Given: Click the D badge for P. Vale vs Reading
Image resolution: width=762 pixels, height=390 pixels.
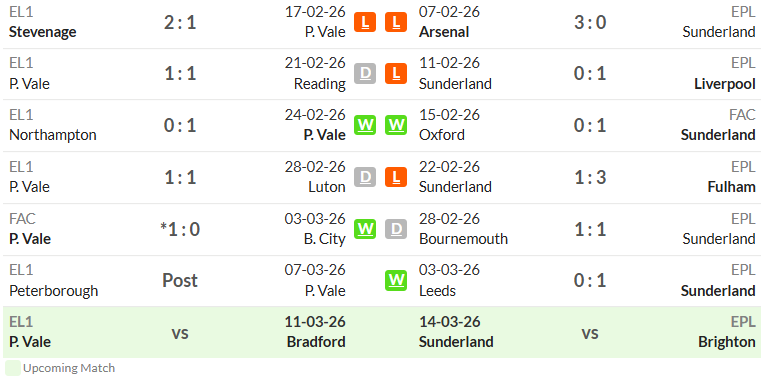Looking at the screenshot, I should [365, 74].
